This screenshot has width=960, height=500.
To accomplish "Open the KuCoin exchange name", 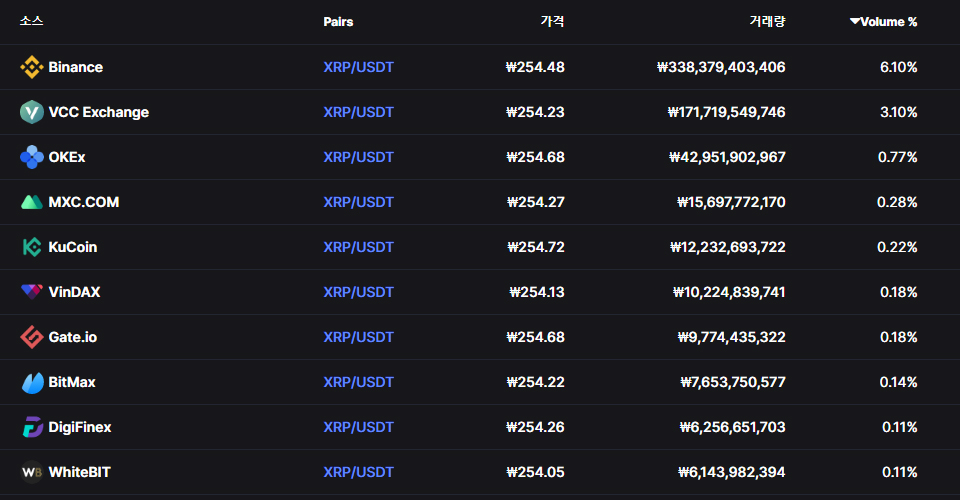I will [x=73, y=247].
